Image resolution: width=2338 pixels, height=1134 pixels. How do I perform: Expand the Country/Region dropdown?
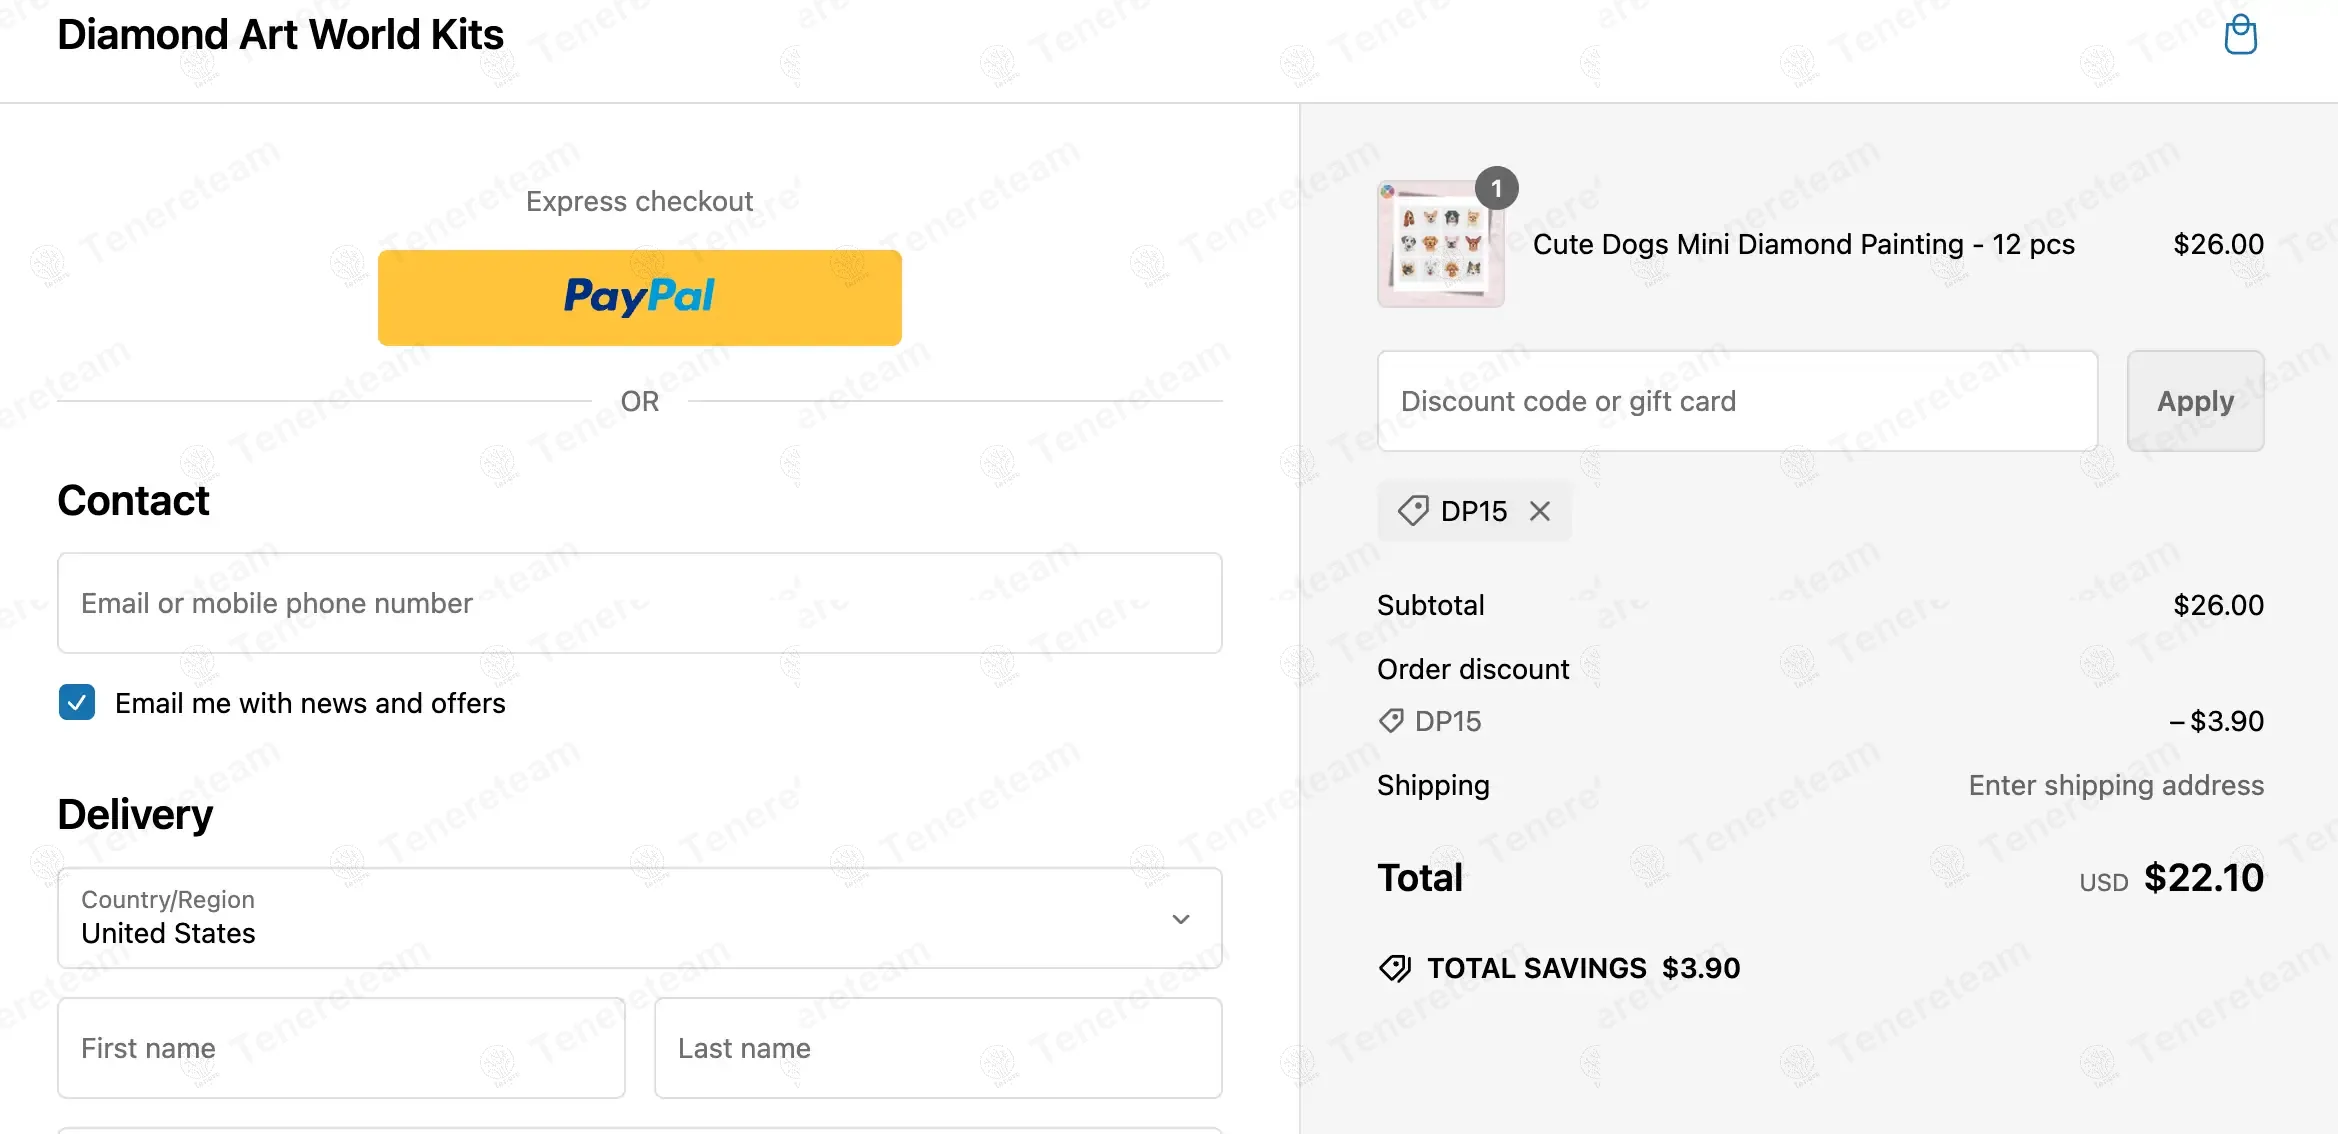point(640,918)
